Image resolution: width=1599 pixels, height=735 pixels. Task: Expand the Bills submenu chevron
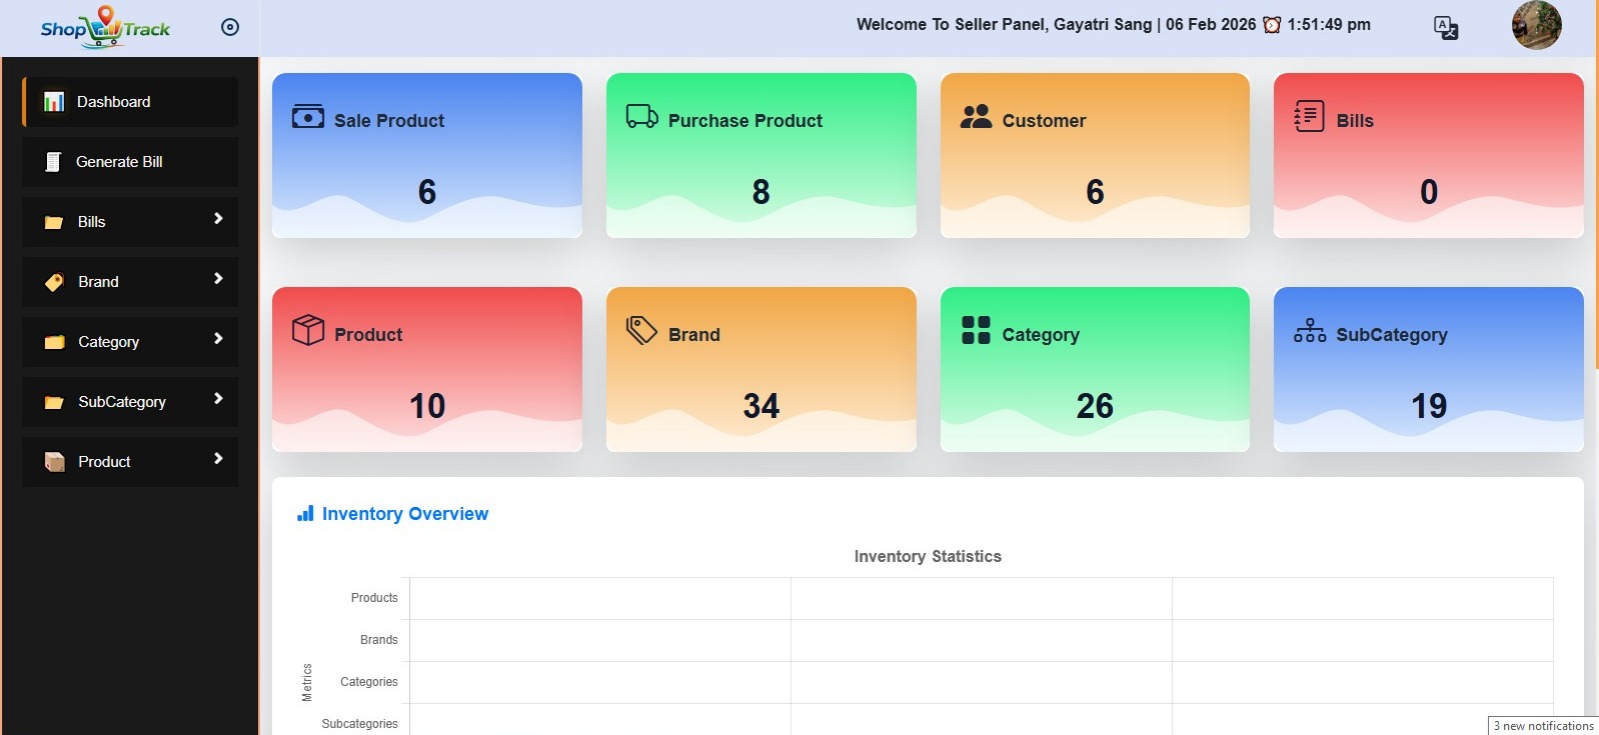(x=218, y=219)
